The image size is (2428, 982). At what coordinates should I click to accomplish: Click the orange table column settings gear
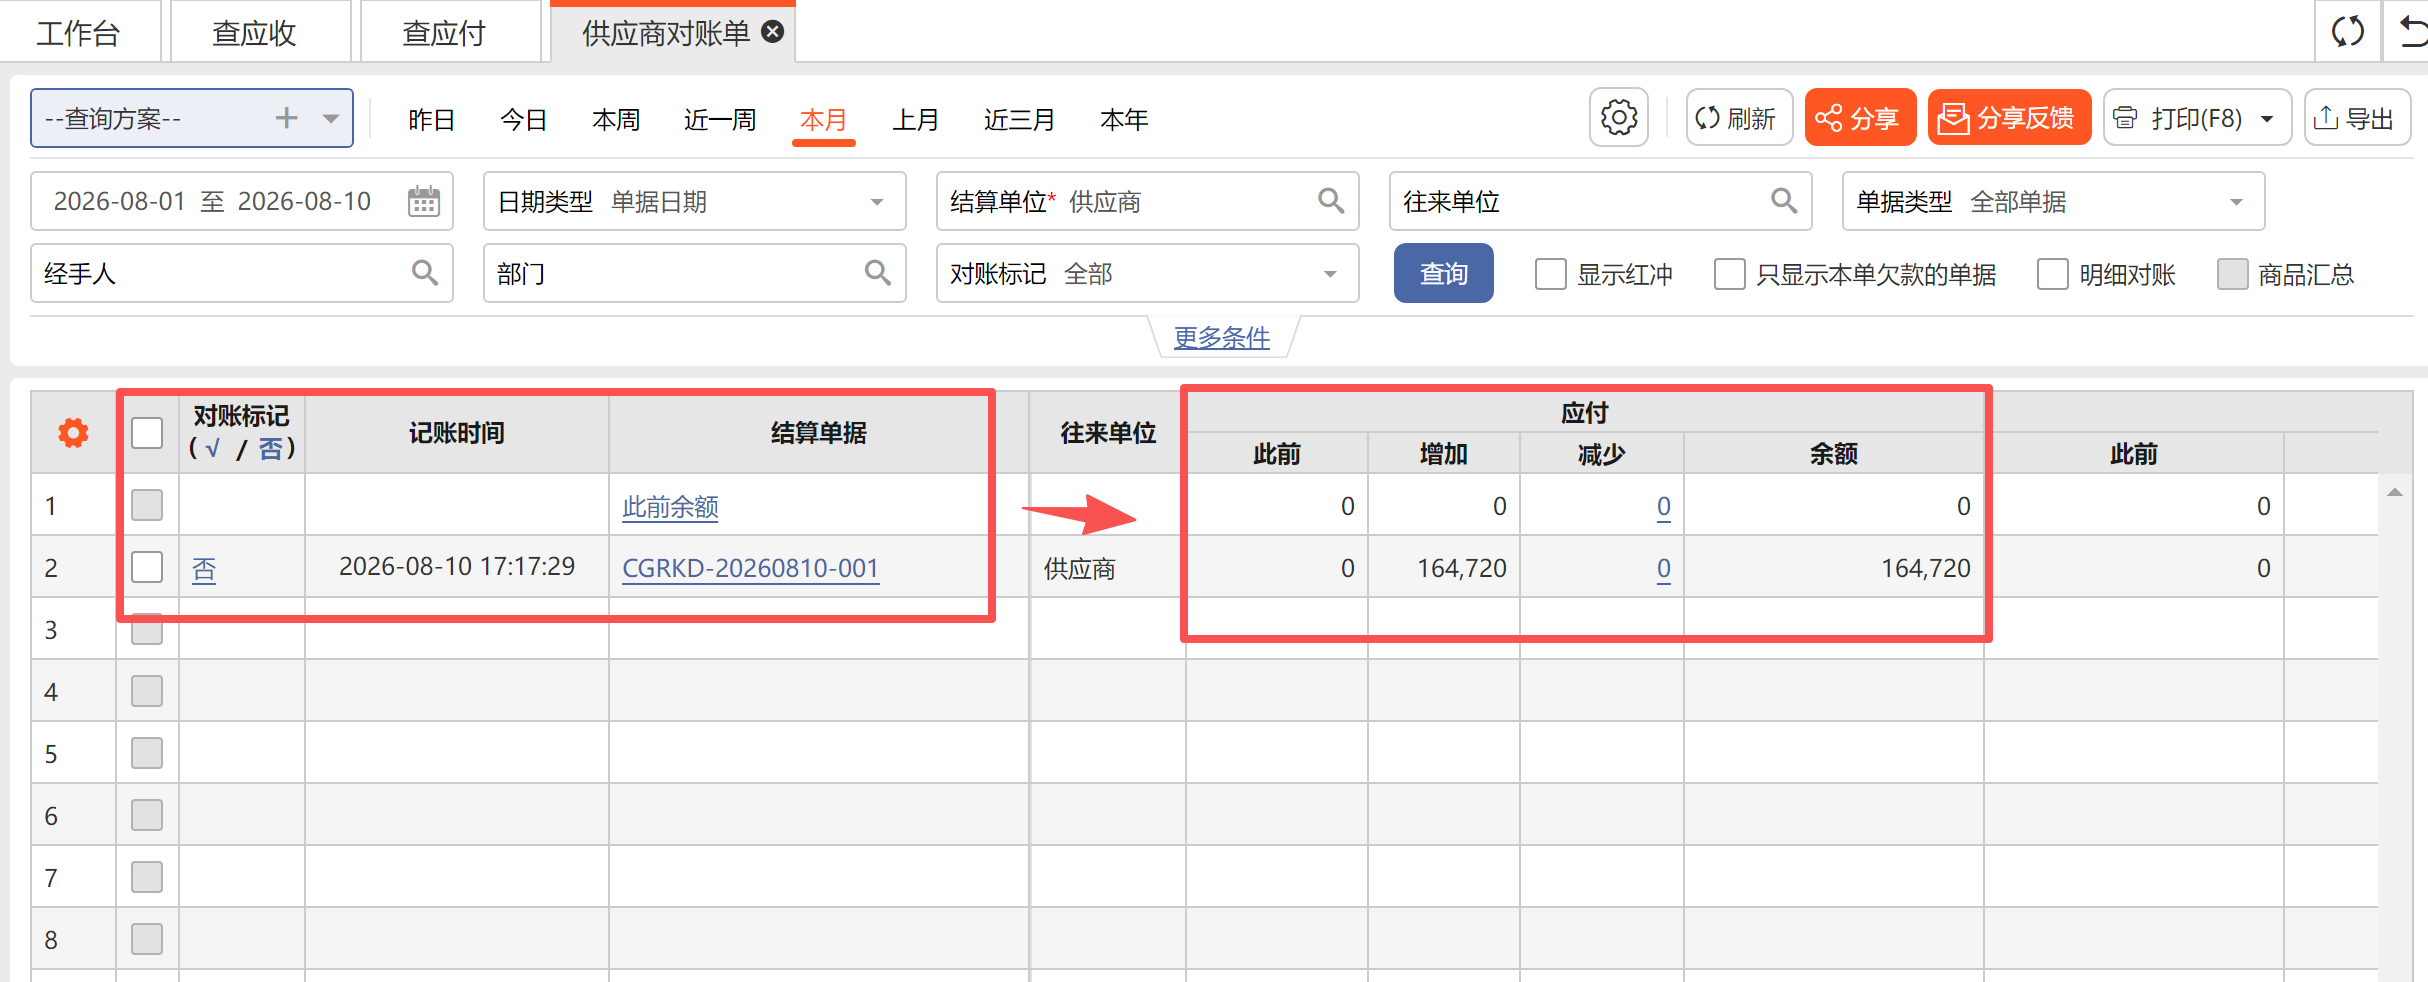coord(73,433)
